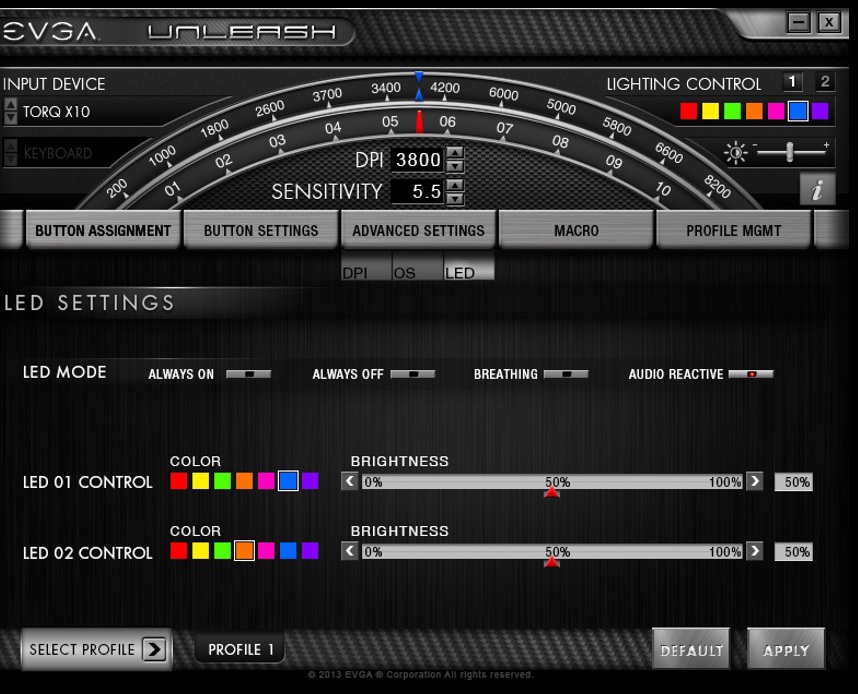Click the LED 01 brightness percentage box
Viewport: 858px width, 694px height.
tap(793, 482)
